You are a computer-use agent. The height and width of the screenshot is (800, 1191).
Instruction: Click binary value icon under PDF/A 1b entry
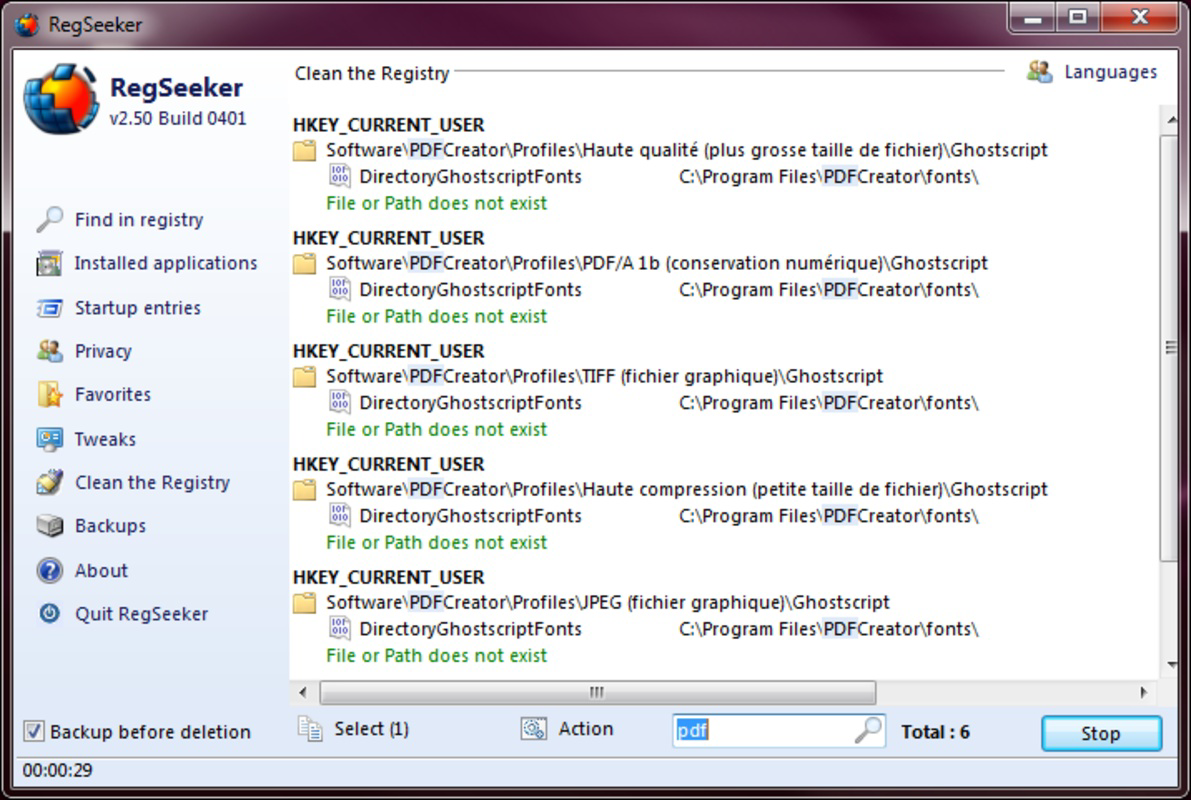[x=340, y=289]
